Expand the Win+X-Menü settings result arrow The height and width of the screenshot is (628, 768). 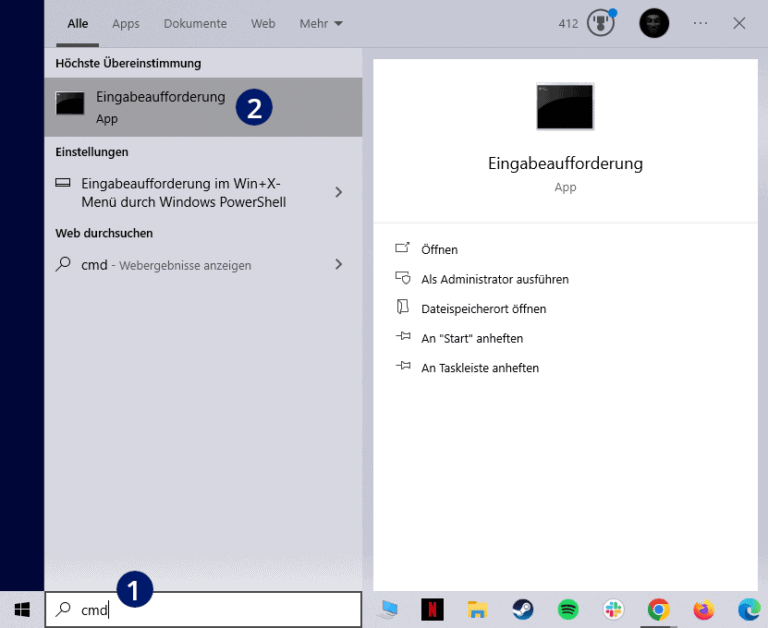(x=339, y=192)
